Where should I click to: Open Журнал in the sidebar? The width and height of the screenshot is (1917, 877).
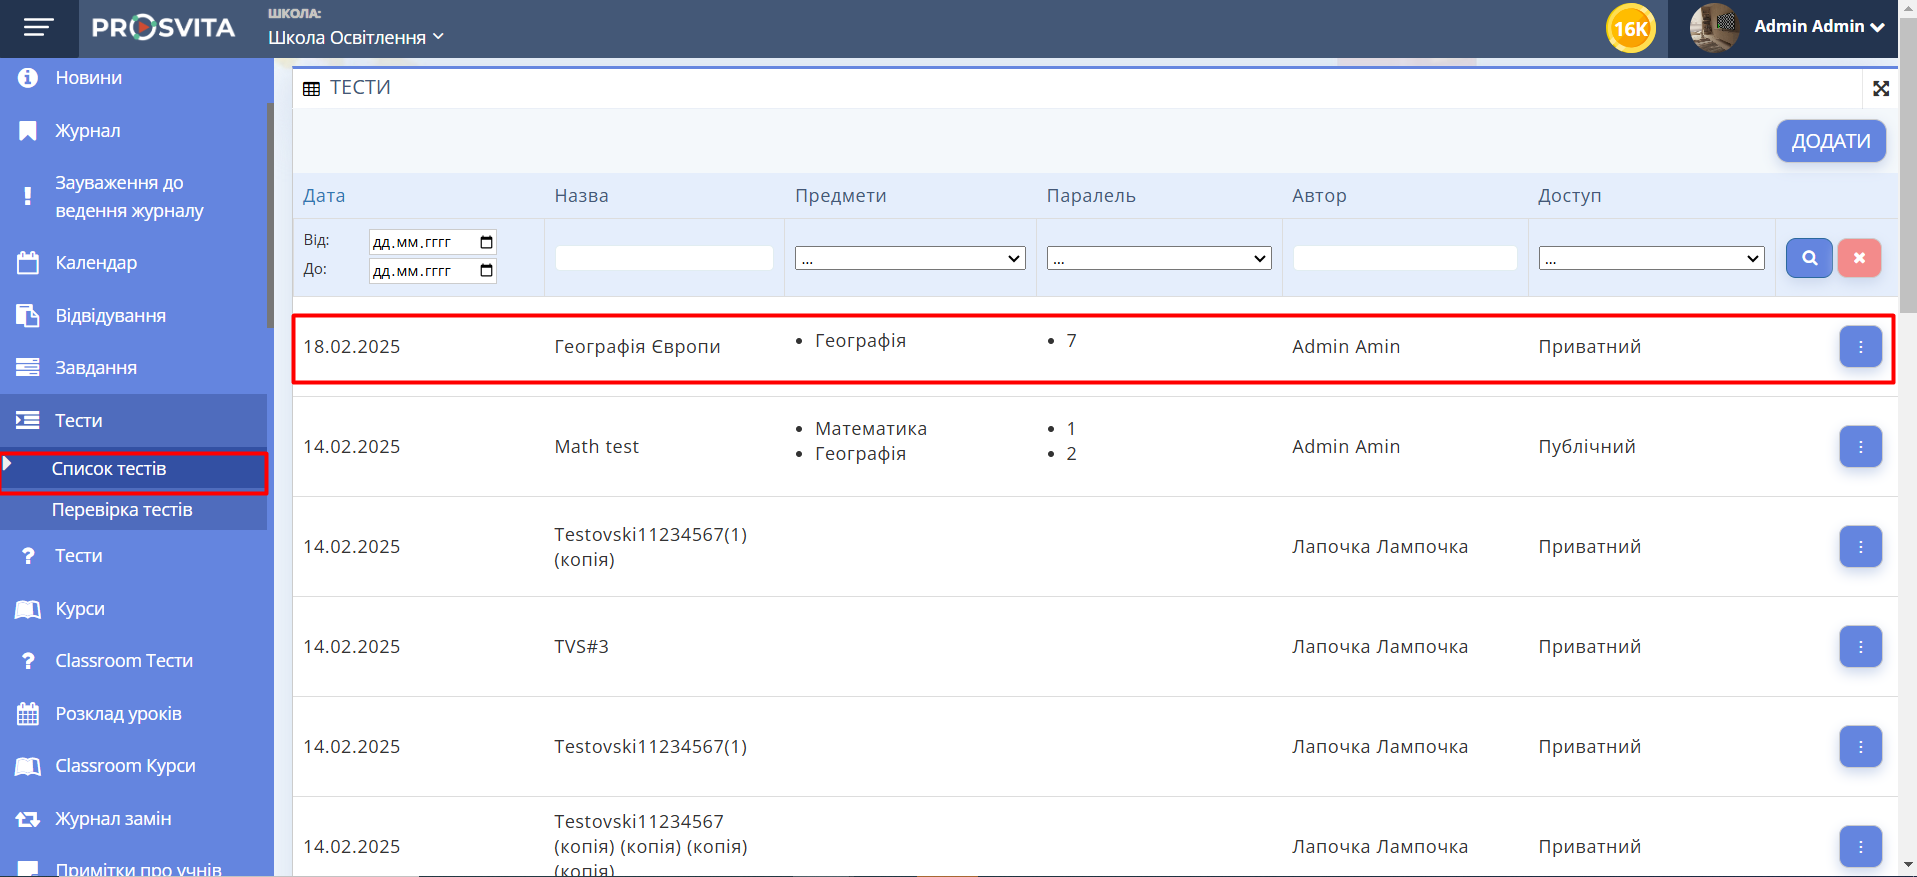pyautogui.click(x=88, y=131)
